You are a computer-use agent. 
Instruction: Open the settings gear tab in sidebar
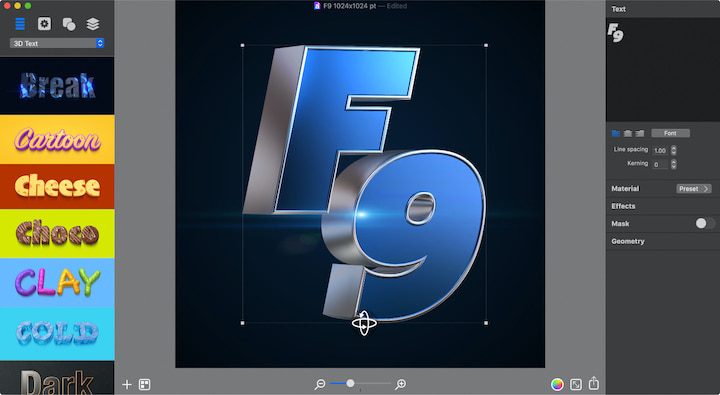pos(44,24)
